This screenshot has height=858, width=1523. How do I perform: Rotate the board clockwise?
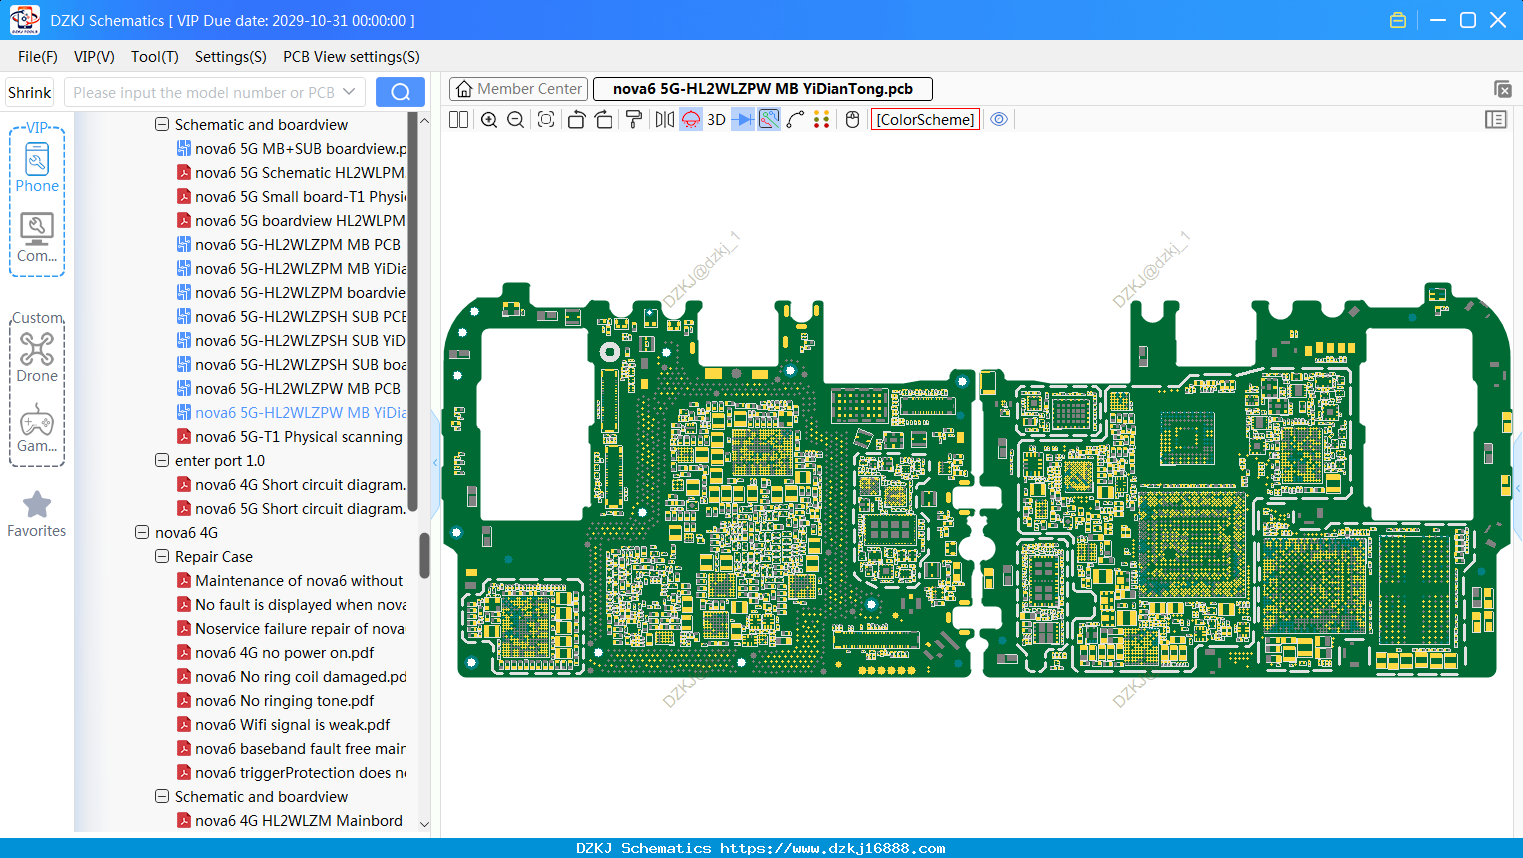(x=604, y=120)
